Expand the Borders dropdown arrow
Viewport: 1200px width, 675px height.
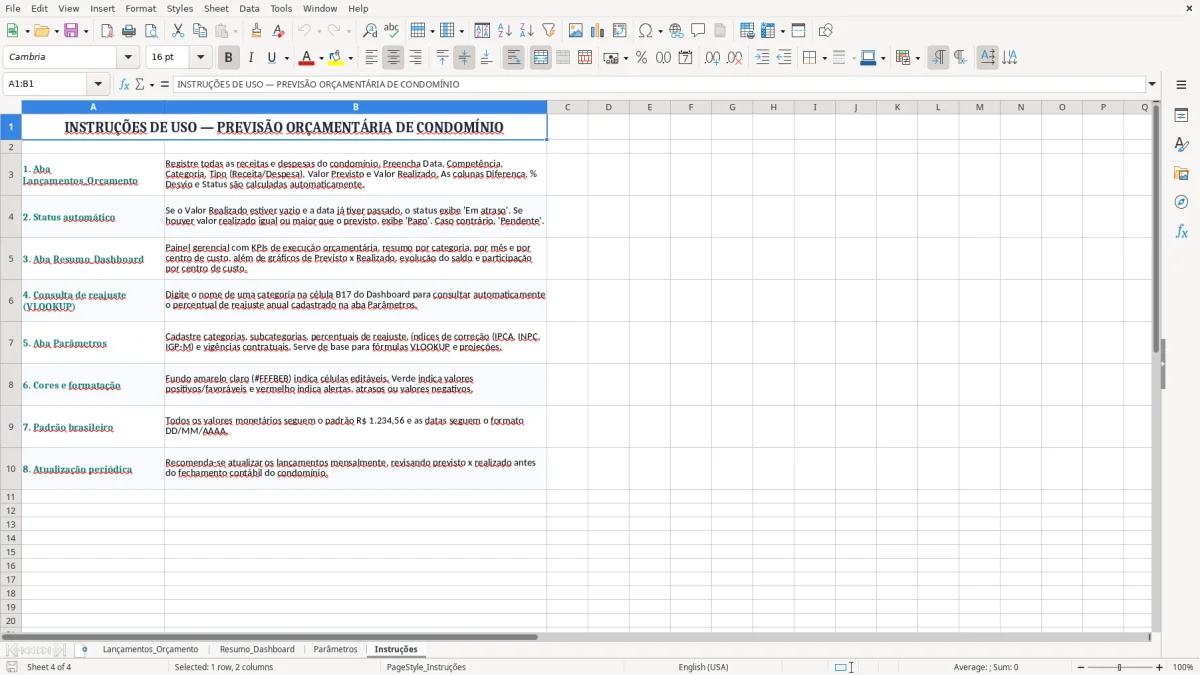pyautogui.click(x=823, y=58)
